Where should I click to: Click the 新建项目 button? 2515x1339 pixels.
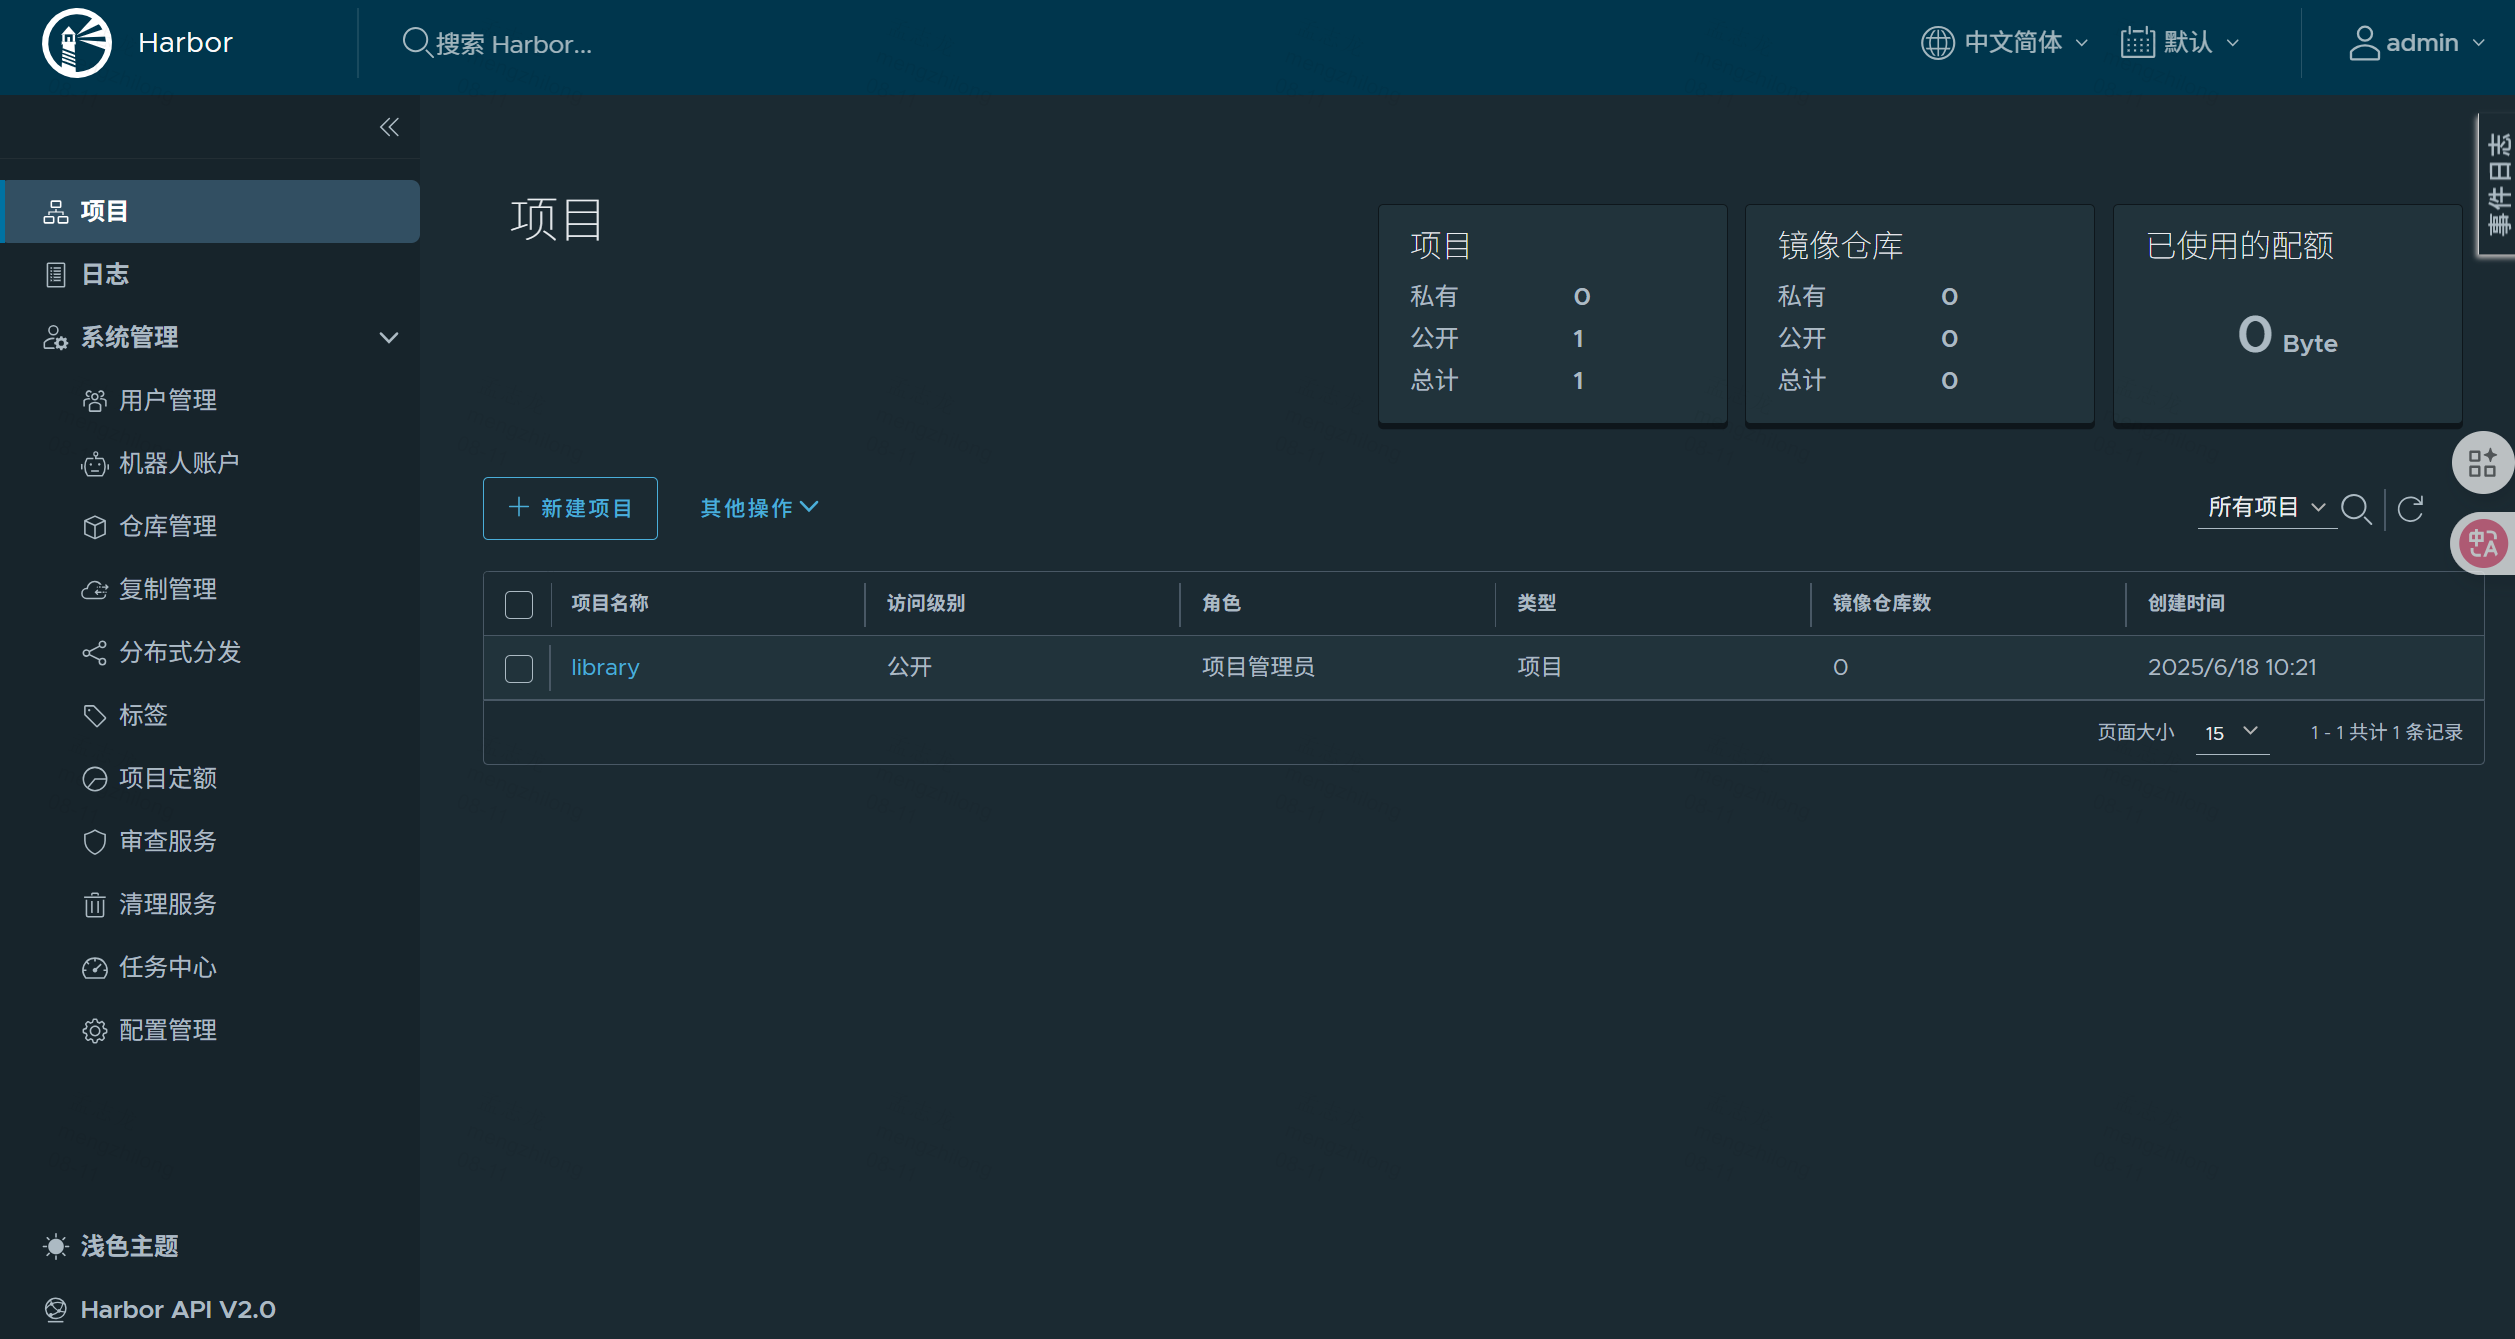coord(569,508)
